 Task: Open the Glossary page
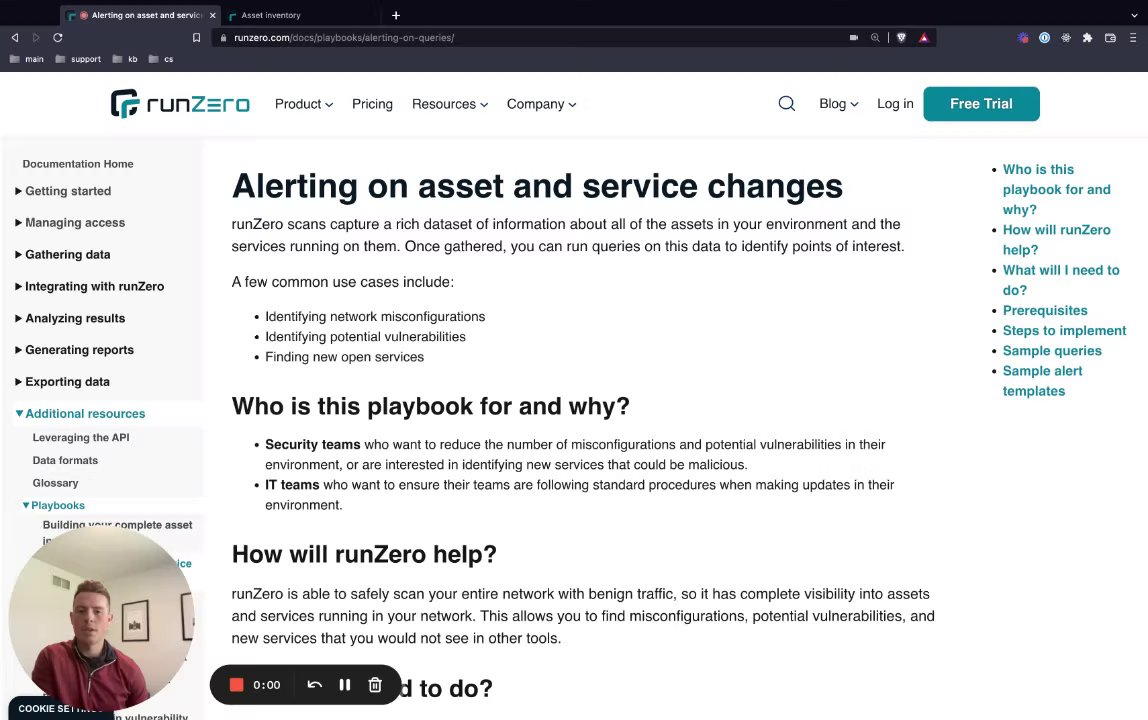[x=55, y=483]
